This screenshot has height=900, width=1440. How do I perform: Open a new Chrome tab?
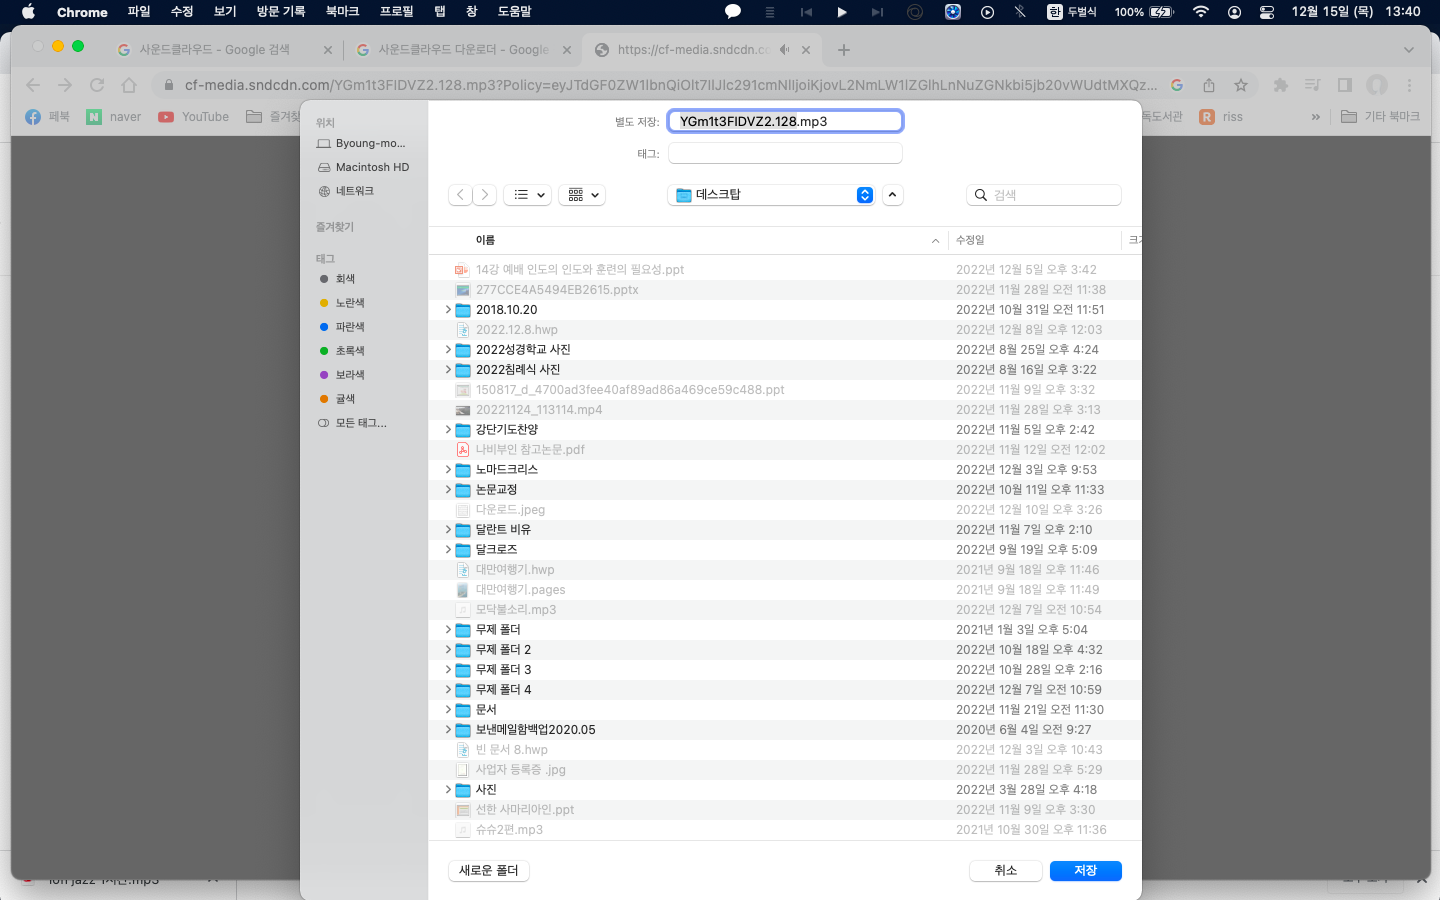point(844,49)
